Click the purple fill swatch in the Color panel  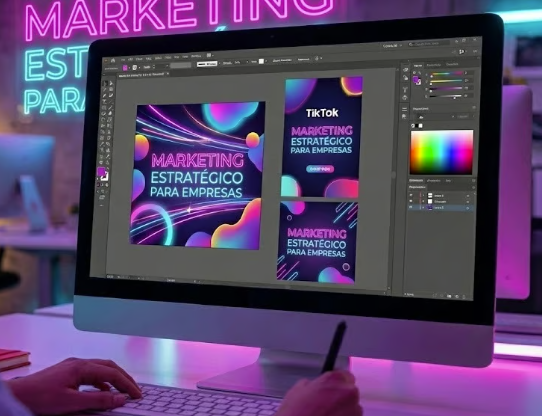point(415,79)
